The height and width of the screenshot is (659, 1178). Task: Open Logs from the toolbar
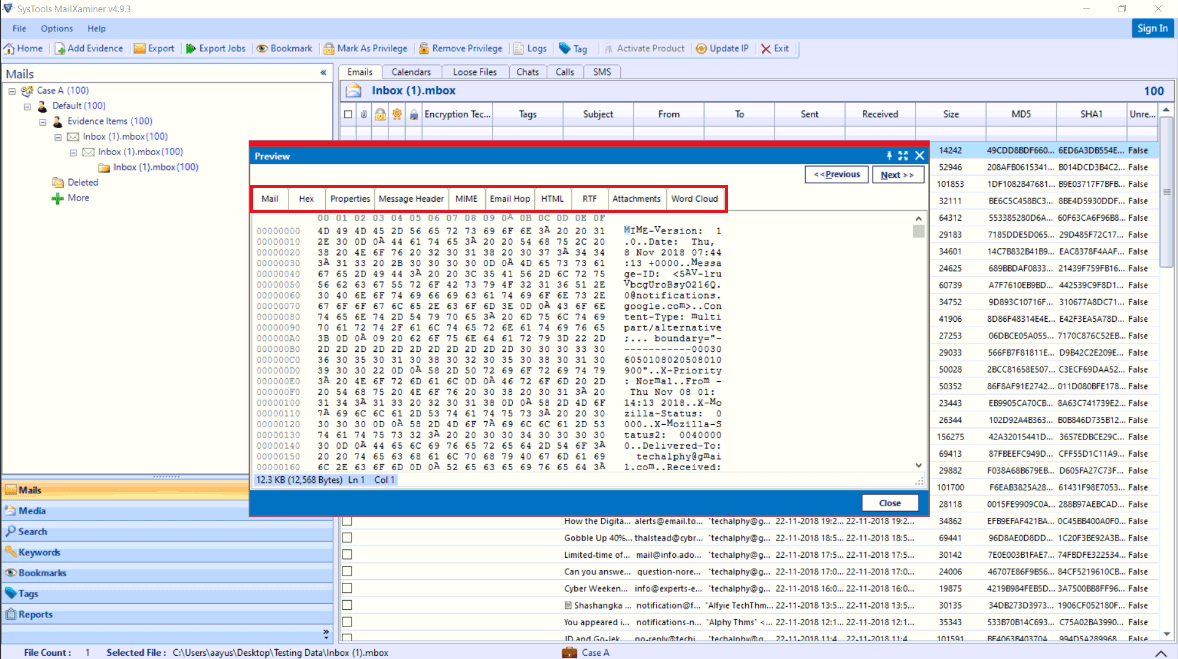click(530, 49)
